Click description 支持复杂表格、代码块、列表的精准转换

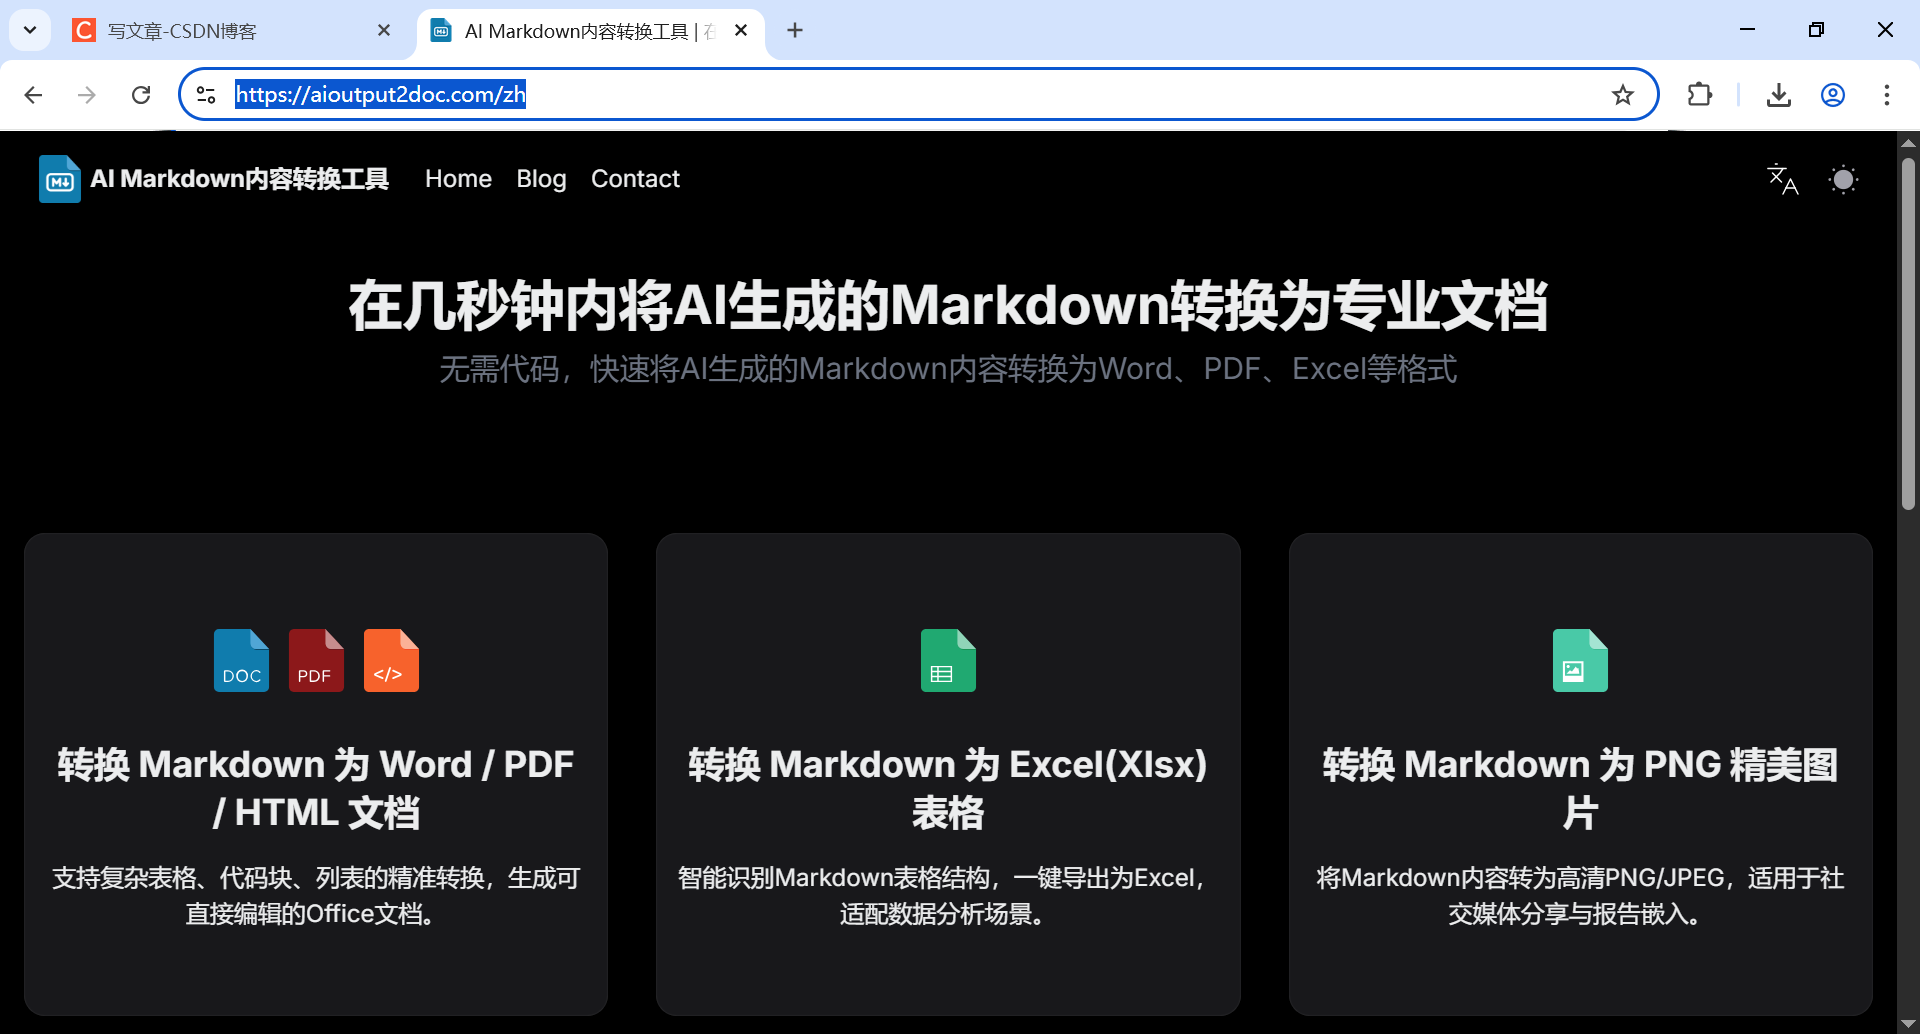(x=316, y=896)
